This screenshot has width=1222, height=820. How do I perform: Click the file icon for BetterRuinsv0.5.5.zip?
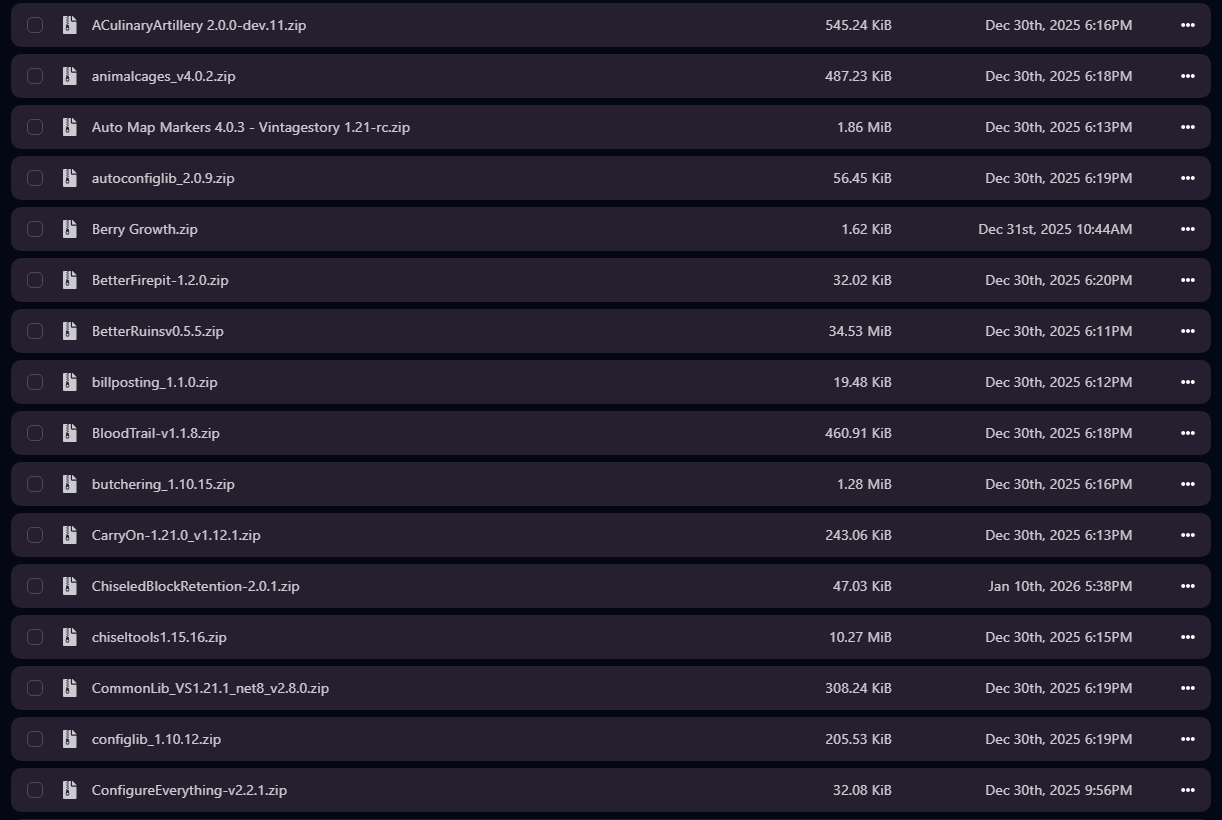tap(69, 331)
